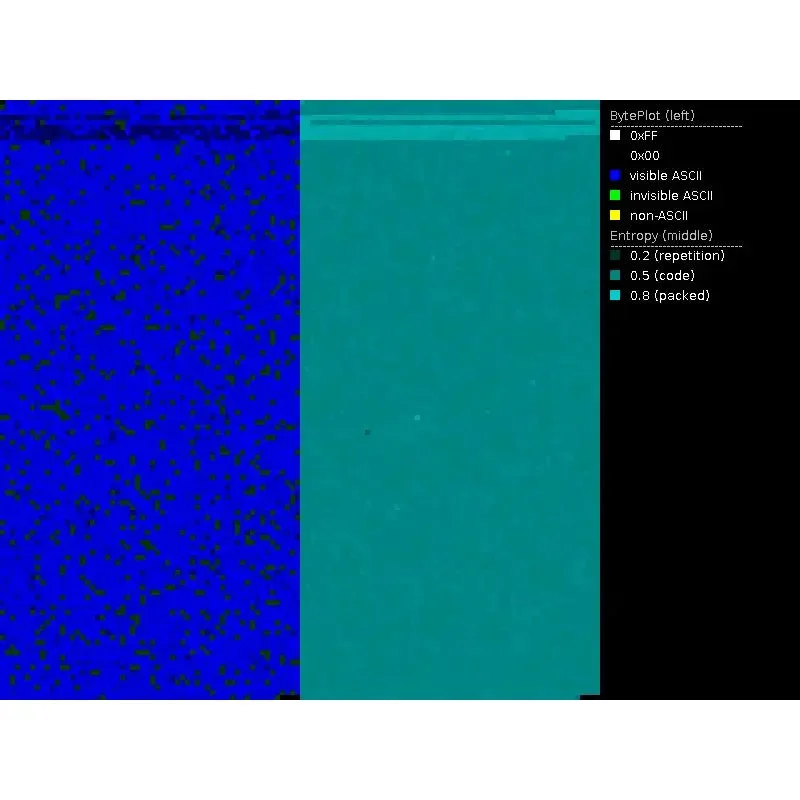Image resolution: width=800 pixels, height=800 pixels.
Task: Click the blue visible ASCII swatch
Action: tap(615, 176)
